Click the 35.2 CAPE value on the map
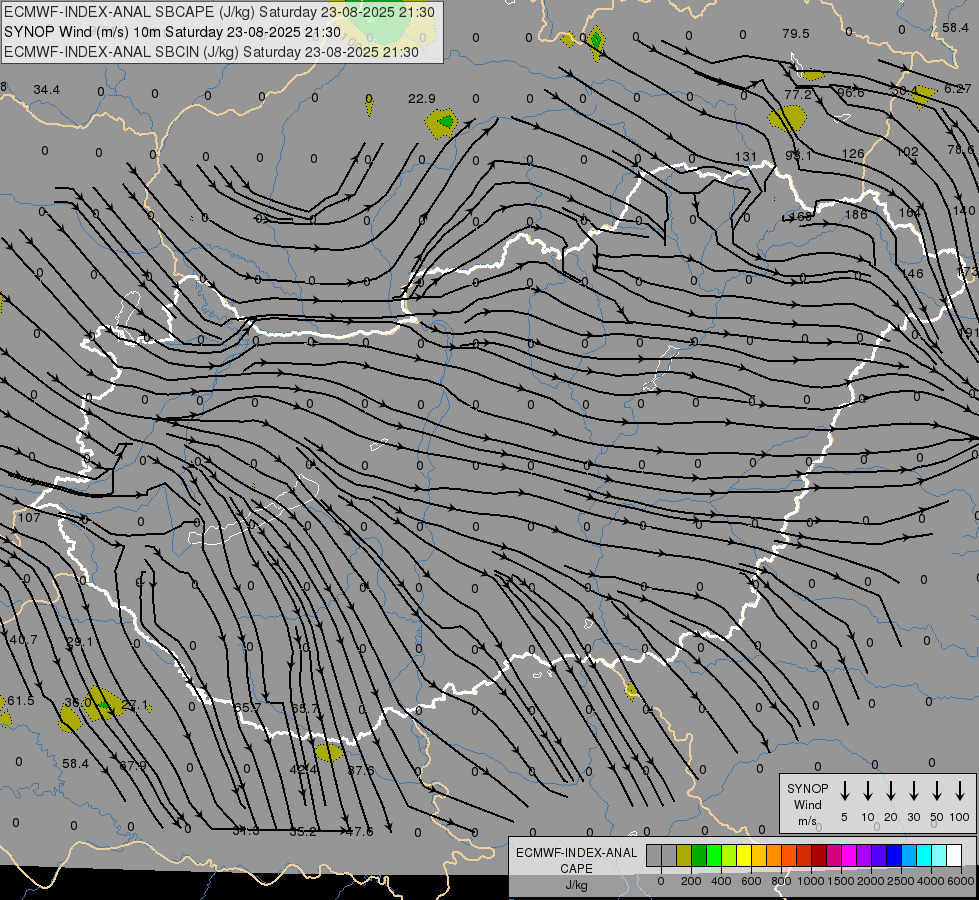The width and height of the screenshot is (979, 900). [303, 832]
